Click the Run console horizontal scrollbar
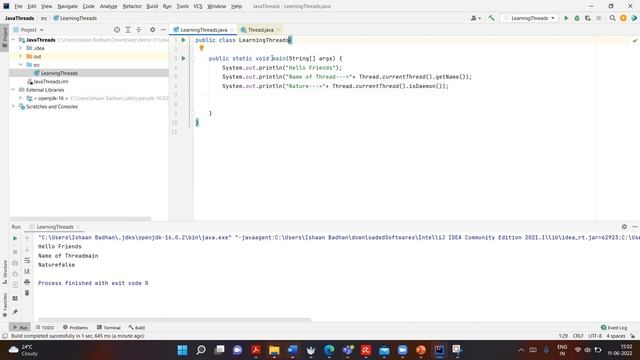This screenshot has height=360, width=640. pos(174,320)
